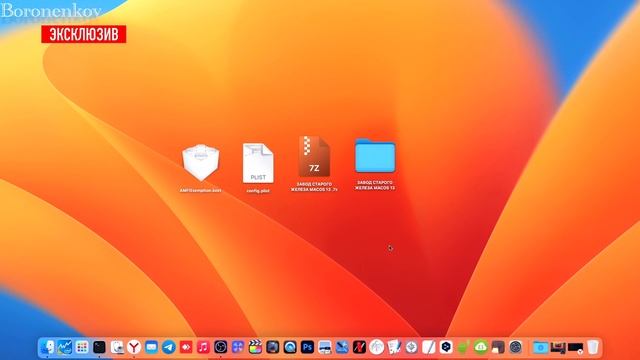The width and height of the screenshot is (640, 360).
Task: Open QuickTime Player in the Dock
Action: click(x=290, y=347)
